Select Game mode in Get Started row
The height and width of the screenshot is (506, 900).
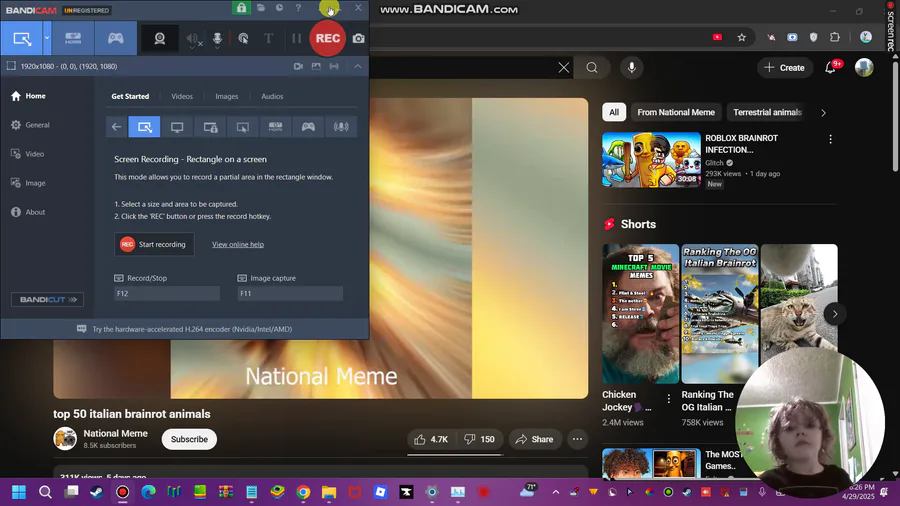(x=308, y=127)
